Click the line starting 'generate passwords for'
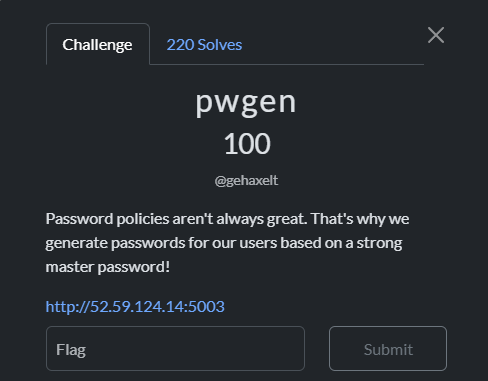 coord(224,243)
